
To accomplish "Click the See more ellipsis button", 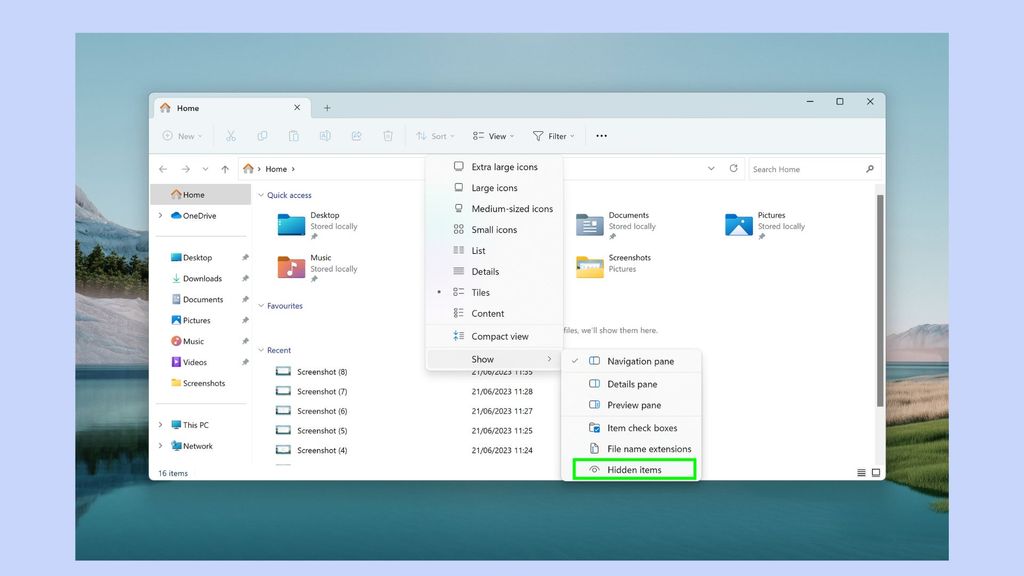I will click(601, 136).
